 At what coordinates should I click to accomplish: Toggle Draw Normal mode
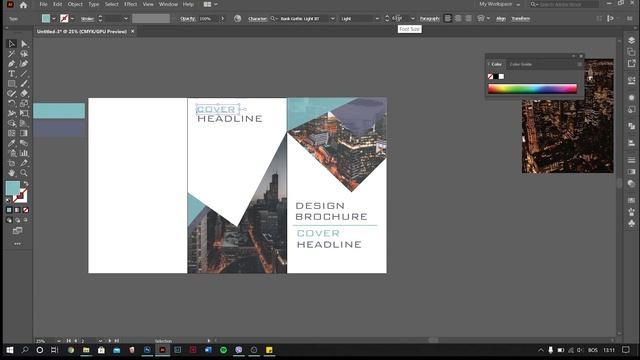(x=9, y=220)
